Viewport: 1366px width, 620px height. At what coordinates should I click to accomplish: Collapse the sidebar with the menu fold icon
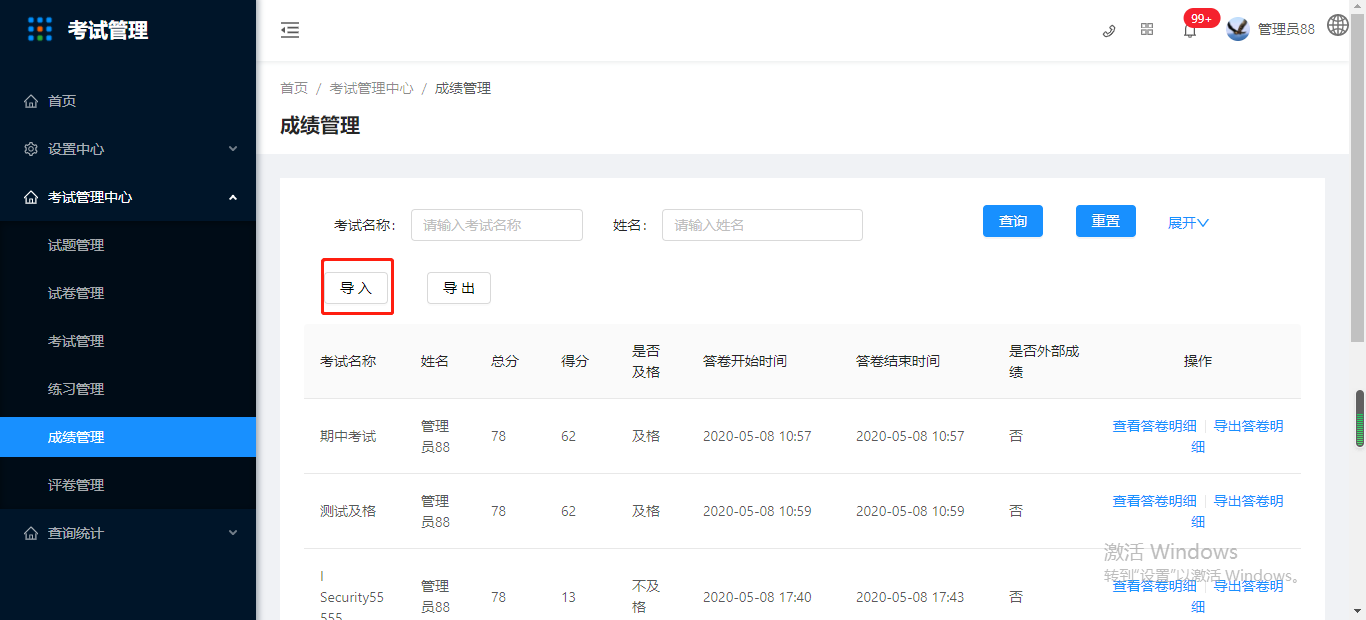[x=290, y=30]
